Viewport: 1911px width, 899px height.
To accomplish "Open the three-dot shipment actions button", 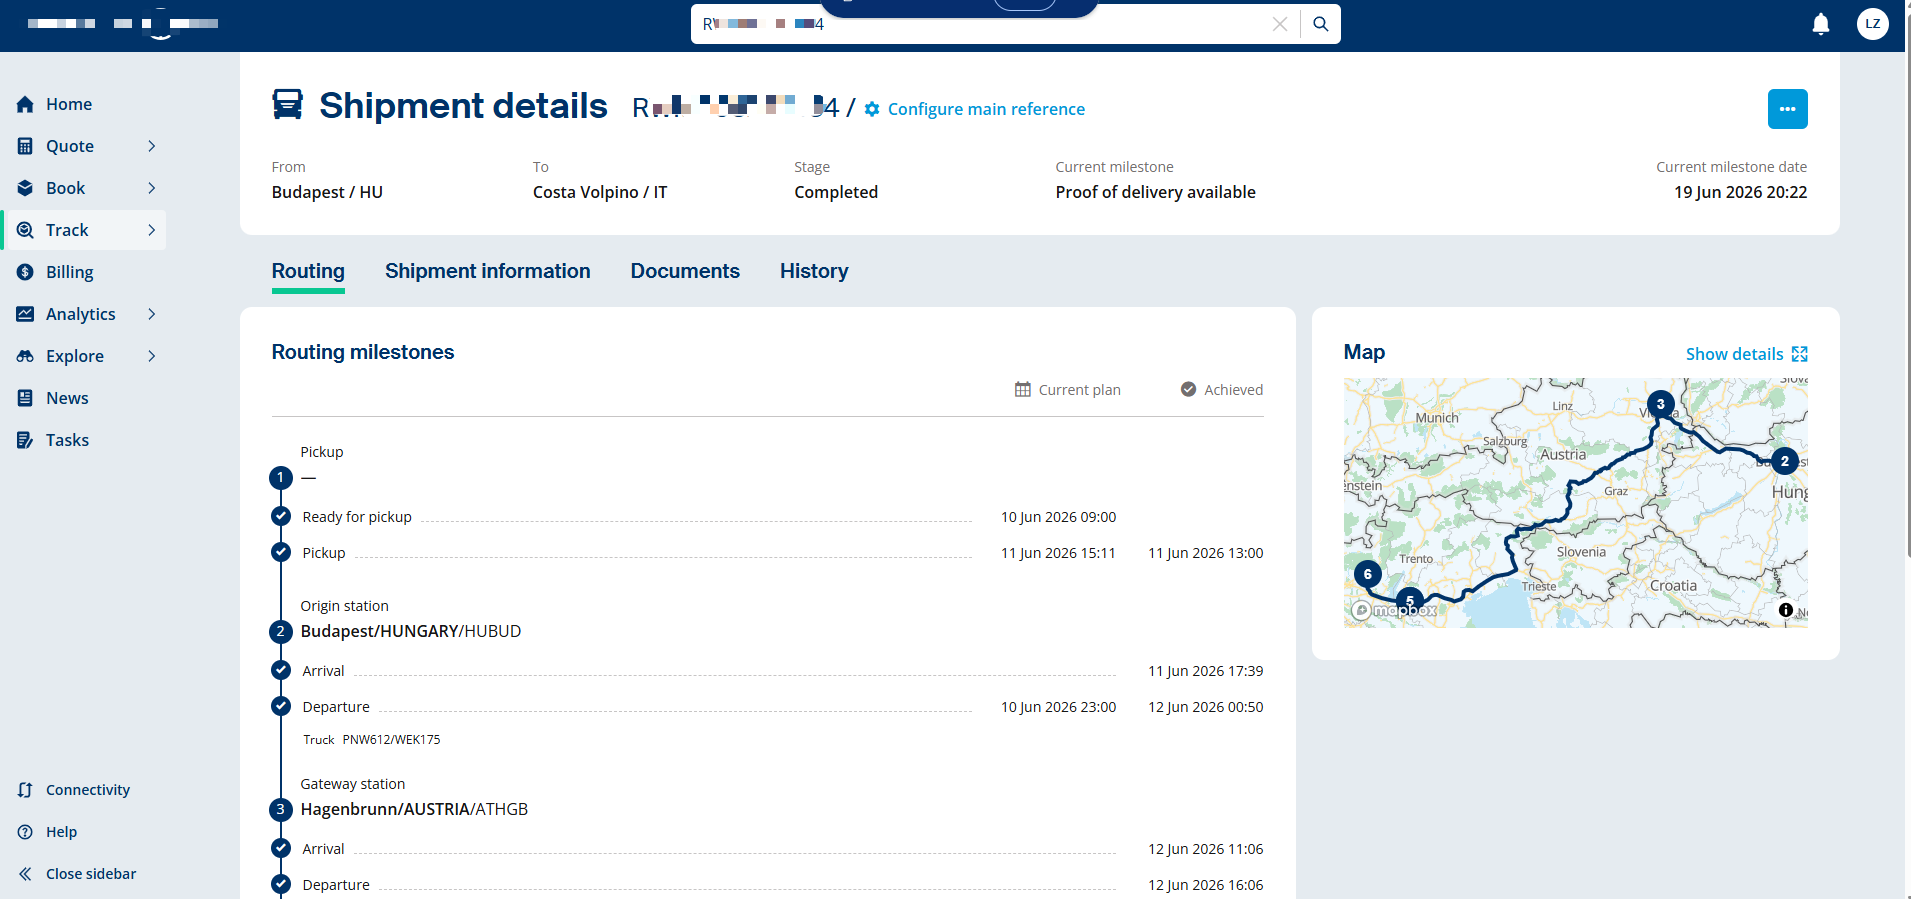I will click(x=1787, y=109).
